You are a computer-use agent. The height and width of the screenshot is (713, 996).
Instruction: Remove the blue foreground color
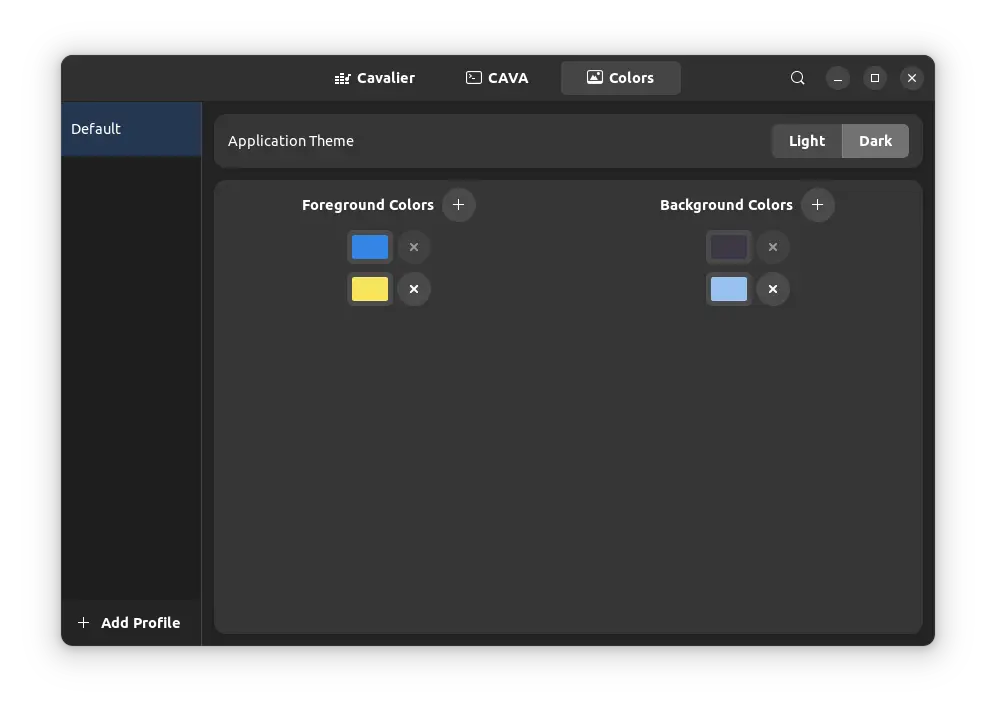[x=414, y=247]
